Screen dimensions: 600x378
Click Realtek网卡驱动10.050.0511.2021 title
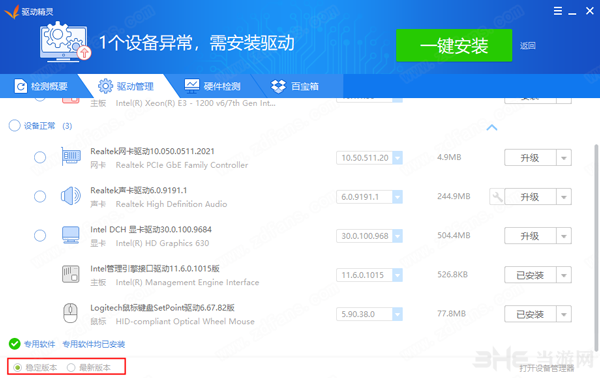click(x=152, y=151)
